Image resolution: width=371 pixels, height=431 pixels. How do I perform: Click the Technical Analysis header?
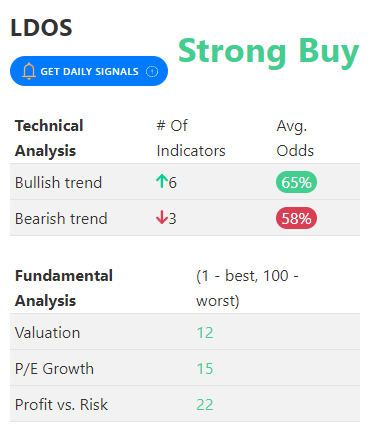49,138
